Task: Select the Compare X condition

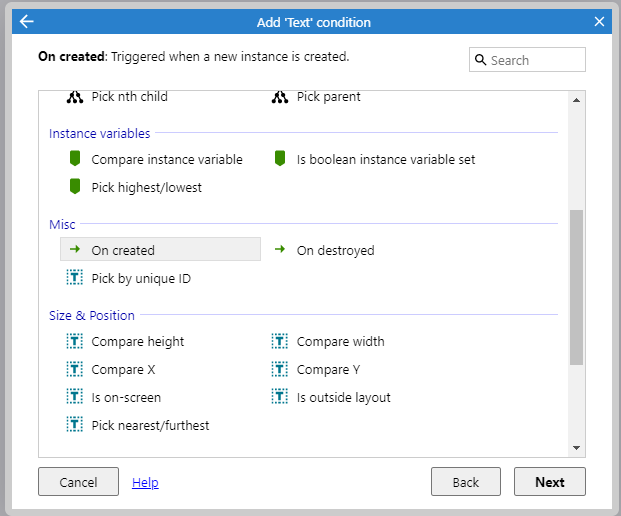Action: click(123, 370)
